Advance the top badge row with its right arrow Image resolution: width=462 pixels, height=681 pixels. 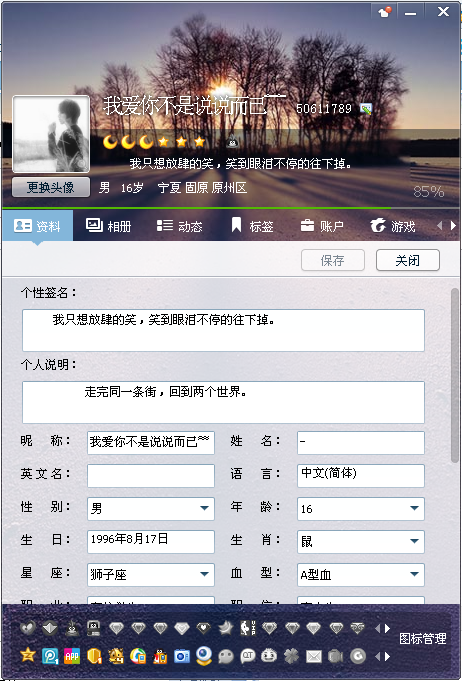coord(387,628)
